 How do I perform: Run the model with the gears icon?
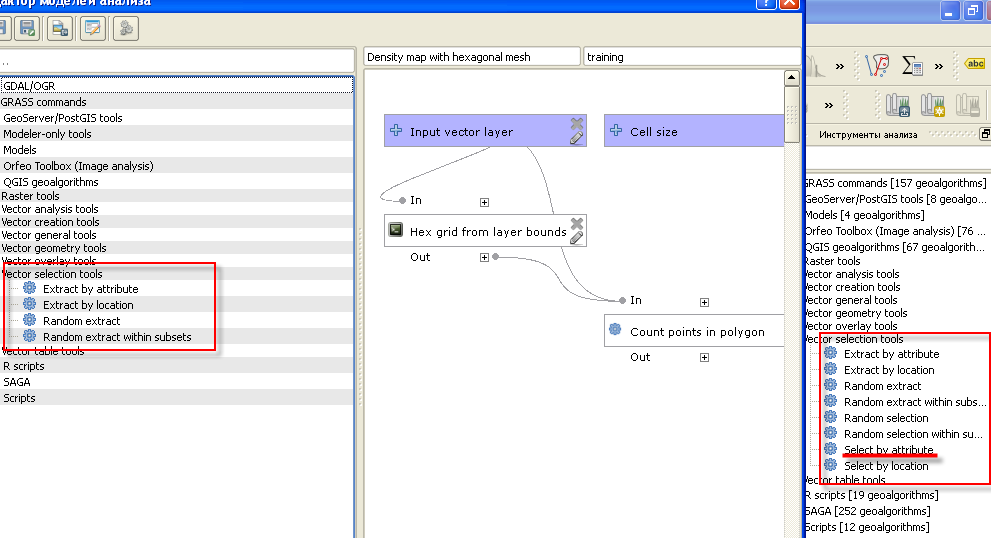[126, 28]
